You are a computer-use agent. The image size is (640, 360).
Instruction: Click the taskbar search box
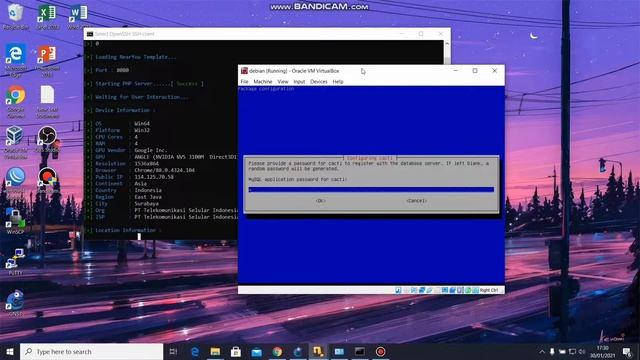click(91, 351)
